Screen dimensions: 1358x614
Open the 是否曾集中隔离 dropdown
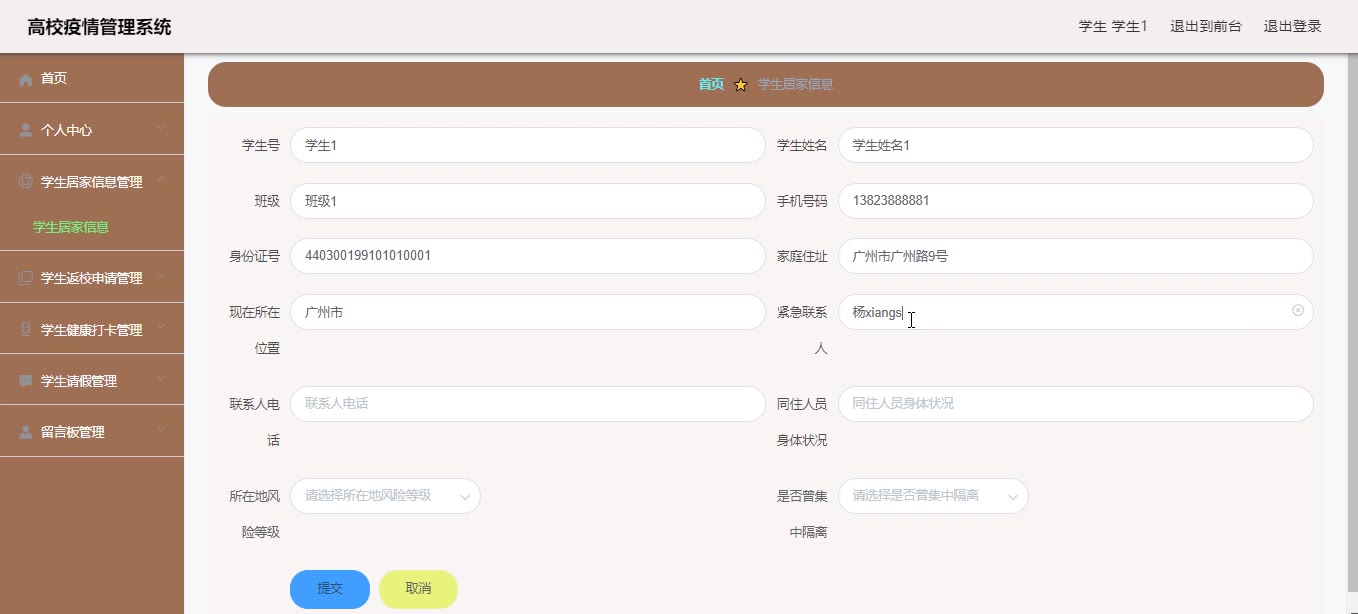click(x=933, y=496)
